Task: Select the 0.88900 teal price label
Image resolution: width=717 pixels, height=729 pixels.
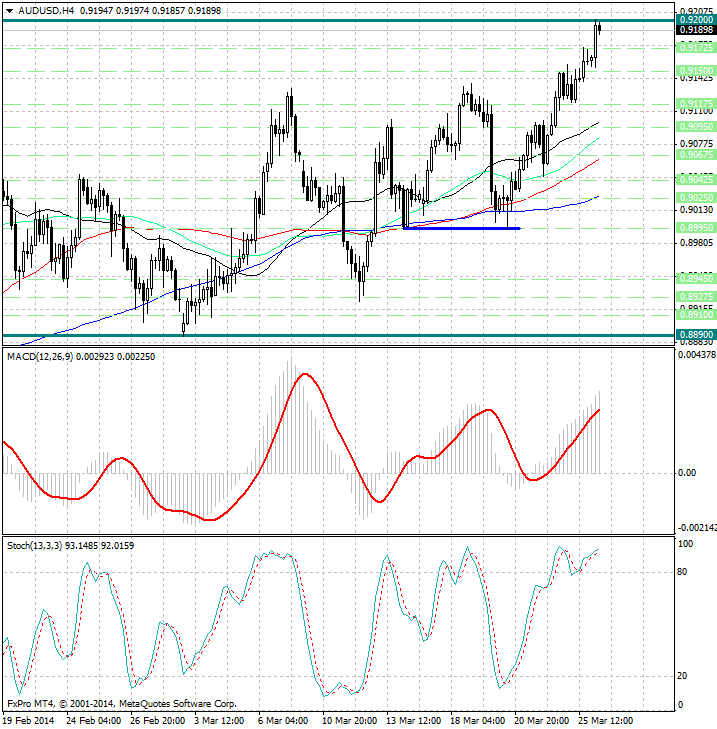Action: [696, 335]
